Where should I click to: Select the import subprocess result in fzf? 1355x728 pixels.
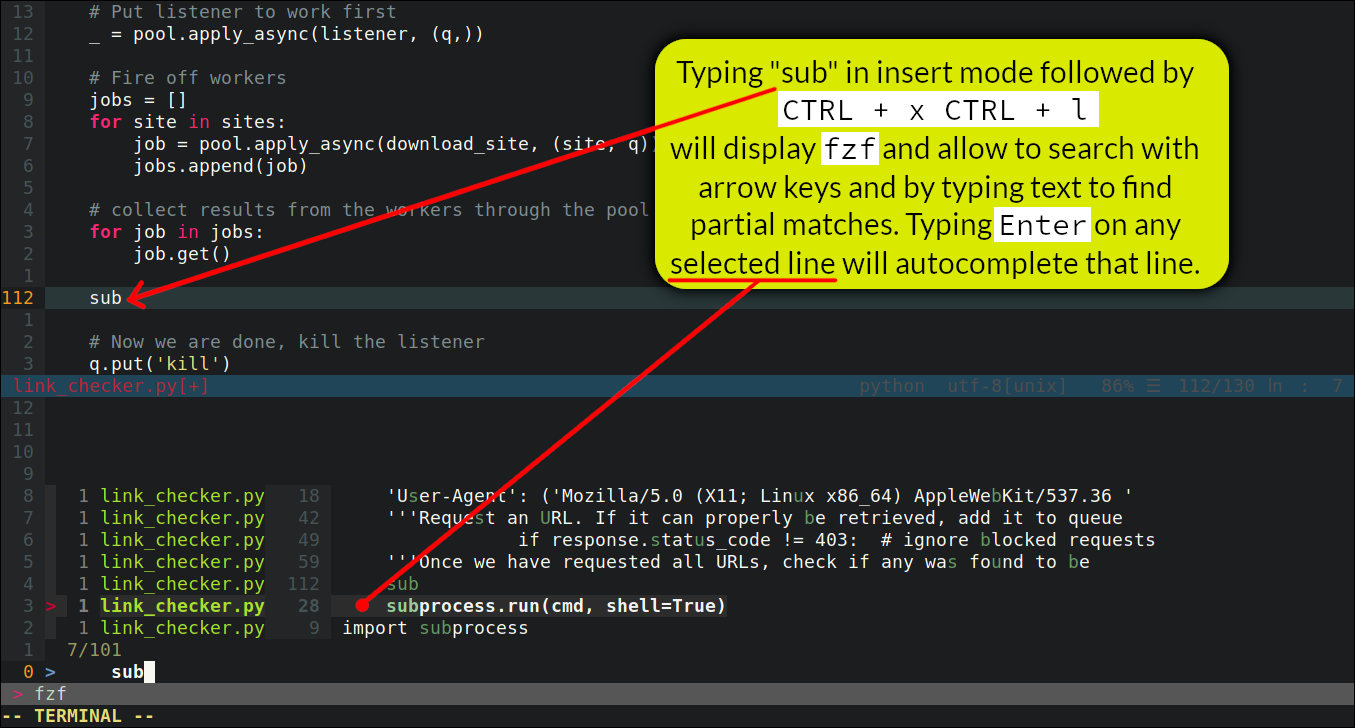click(x=435, y=627)
